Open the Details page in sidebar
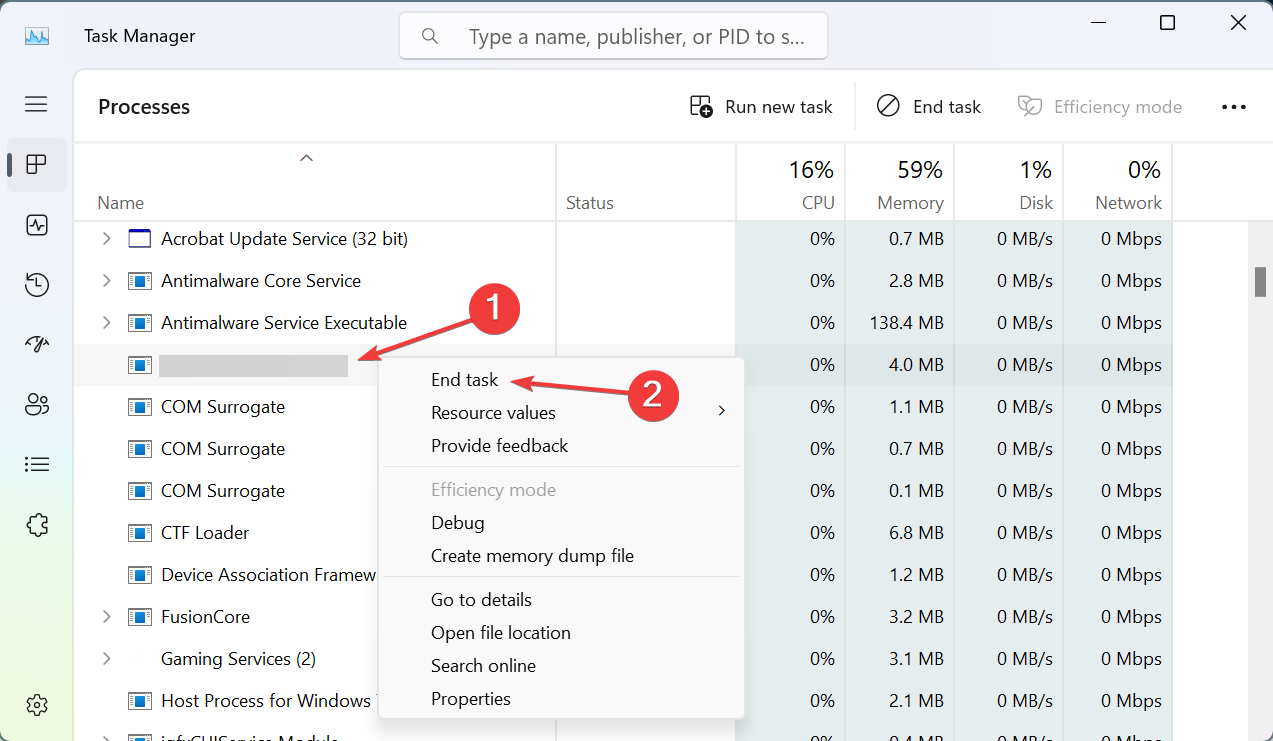1273x741 pixels. [x=36, y=465]
